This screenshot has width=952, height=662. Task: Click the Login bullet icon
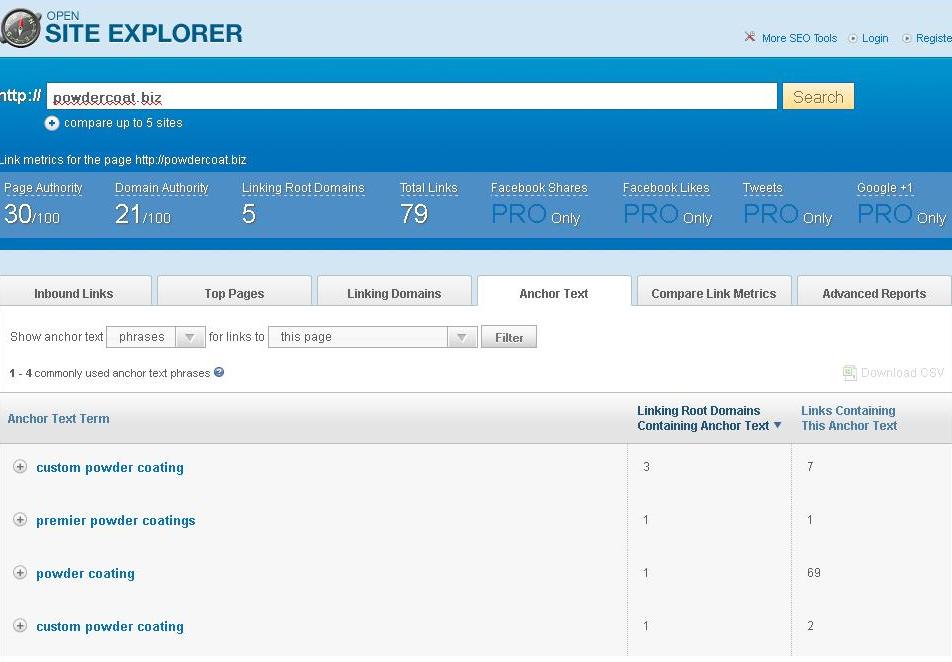(853, 38)
